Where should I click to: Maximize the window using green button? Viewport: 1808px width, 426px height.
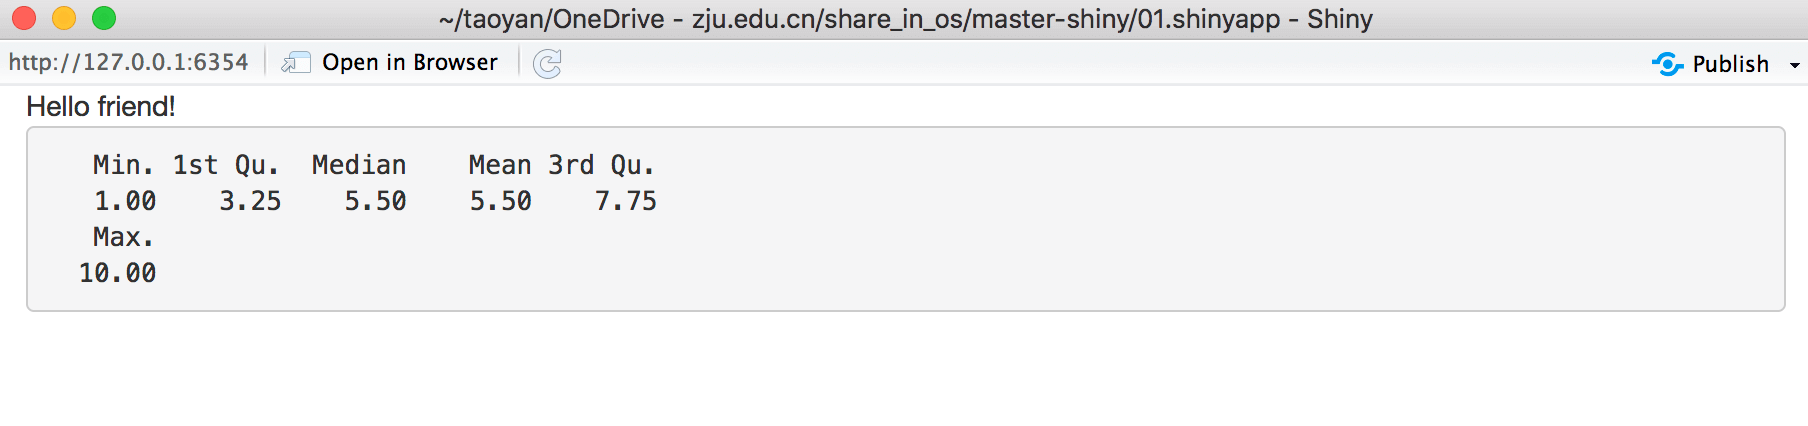[x=104, y=18]
